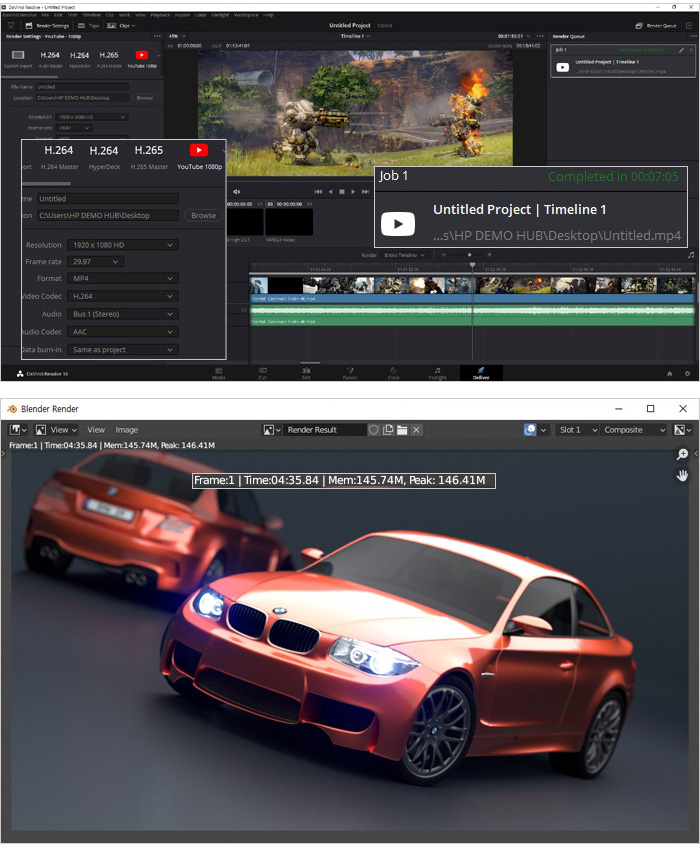Create new image in Blender Render
The image size is (700, 848).
tap(388, 429)
